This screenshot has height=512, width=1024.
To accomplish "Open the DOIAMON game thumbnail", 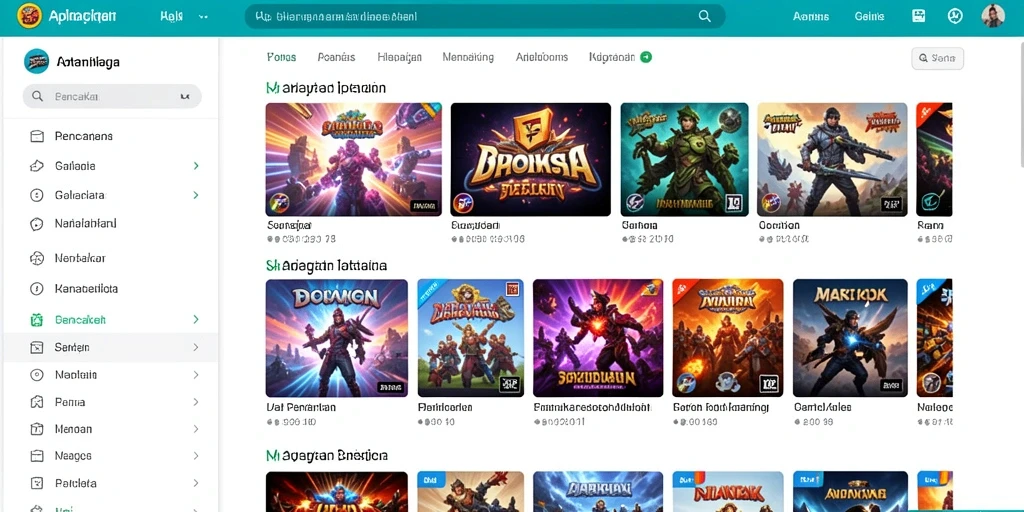I will (336, 338).
